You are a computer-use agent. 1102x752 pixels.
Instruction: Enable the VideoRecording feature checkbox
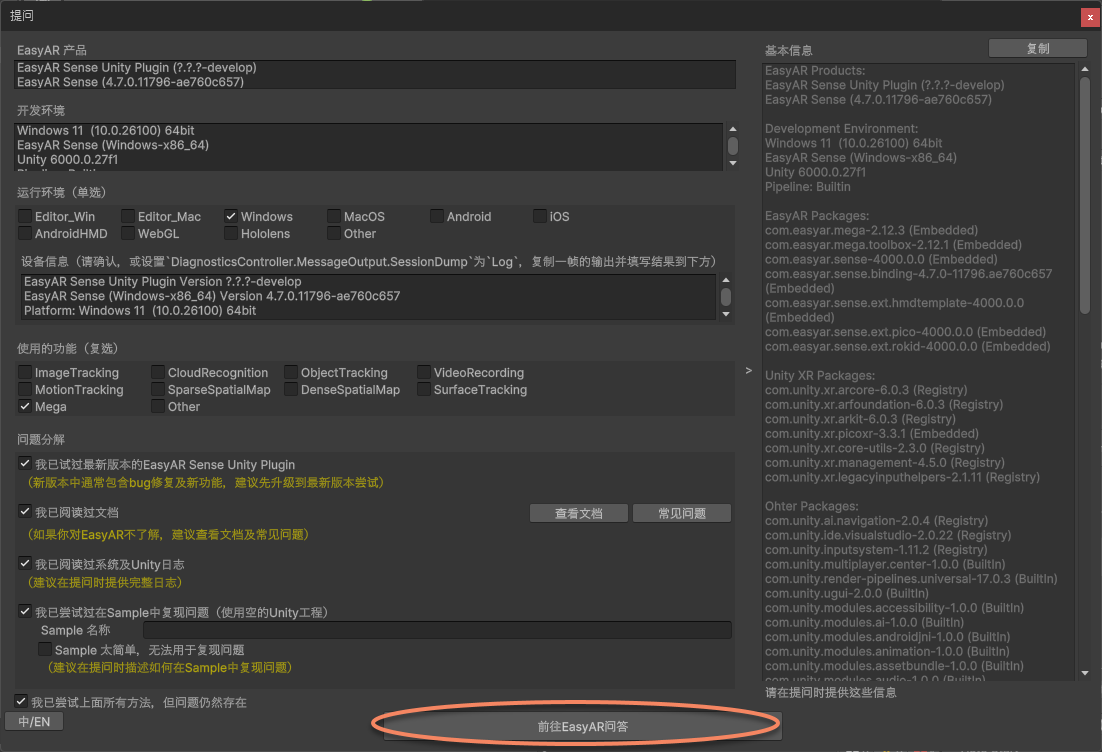tap(423, 372)
